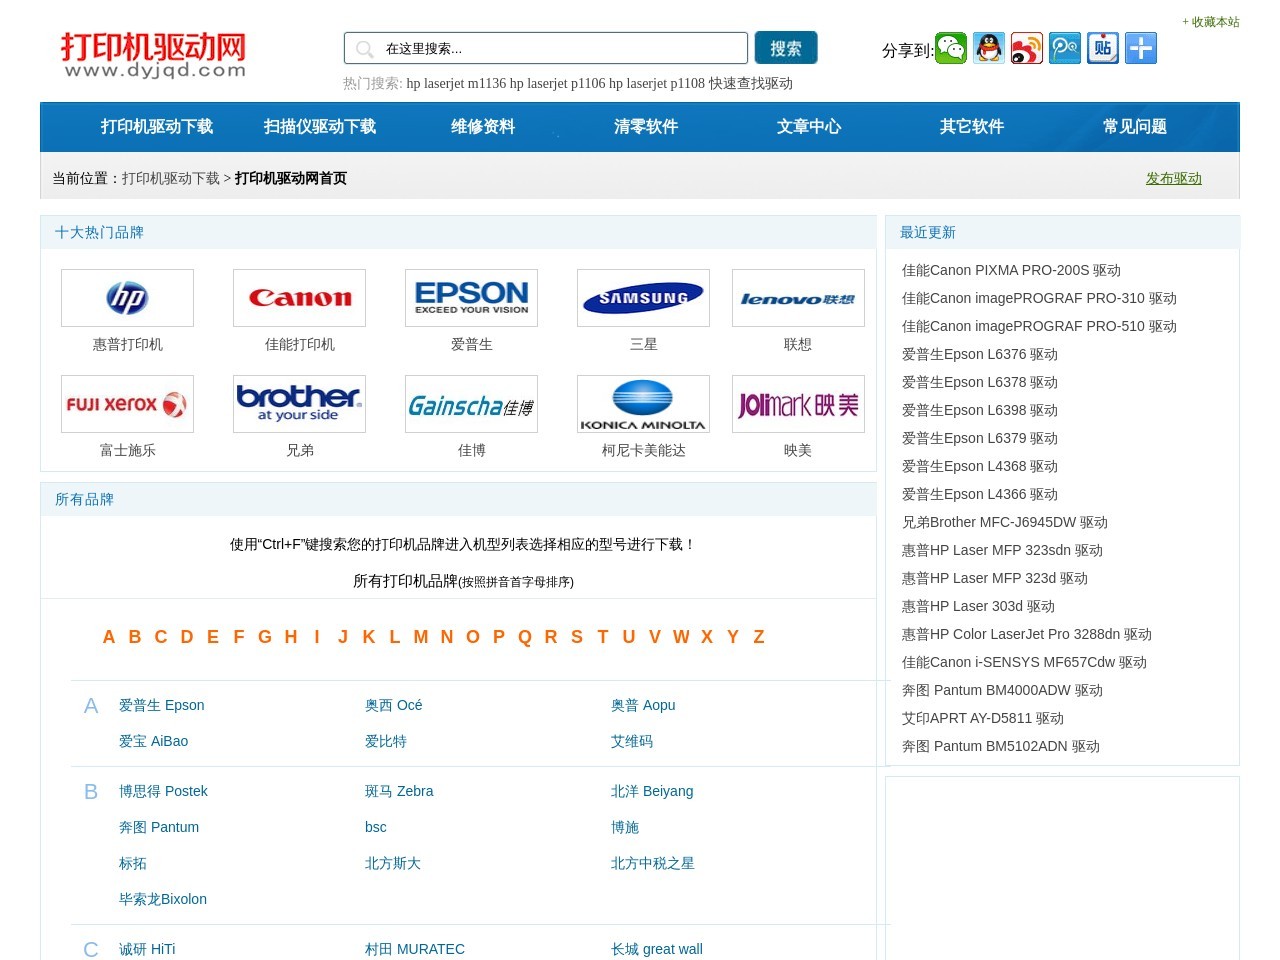Screen dimensions: 1280x960
Task: Open 艾印APRT AY-D5811 driver link
Action: coord(983,718)
